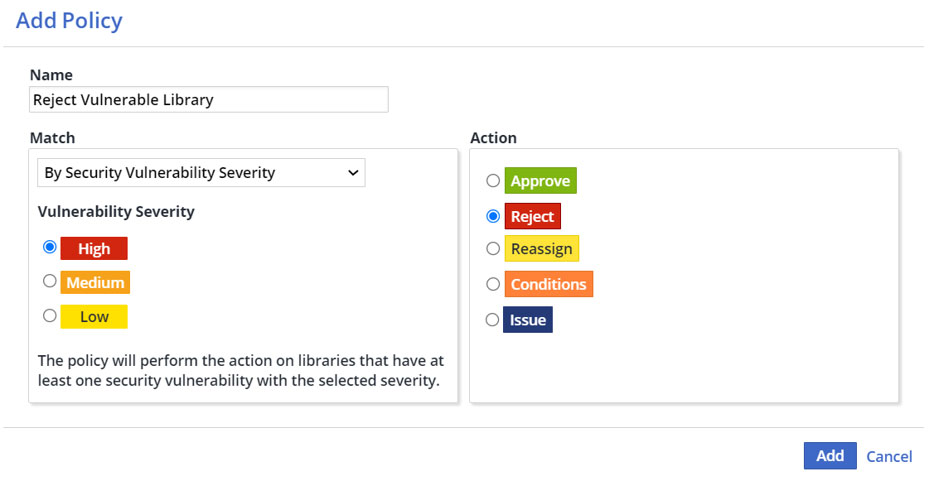The height and width of the screenshot is (481, 929).
Task: Click the Cancel link
Action: pos(889,457)
